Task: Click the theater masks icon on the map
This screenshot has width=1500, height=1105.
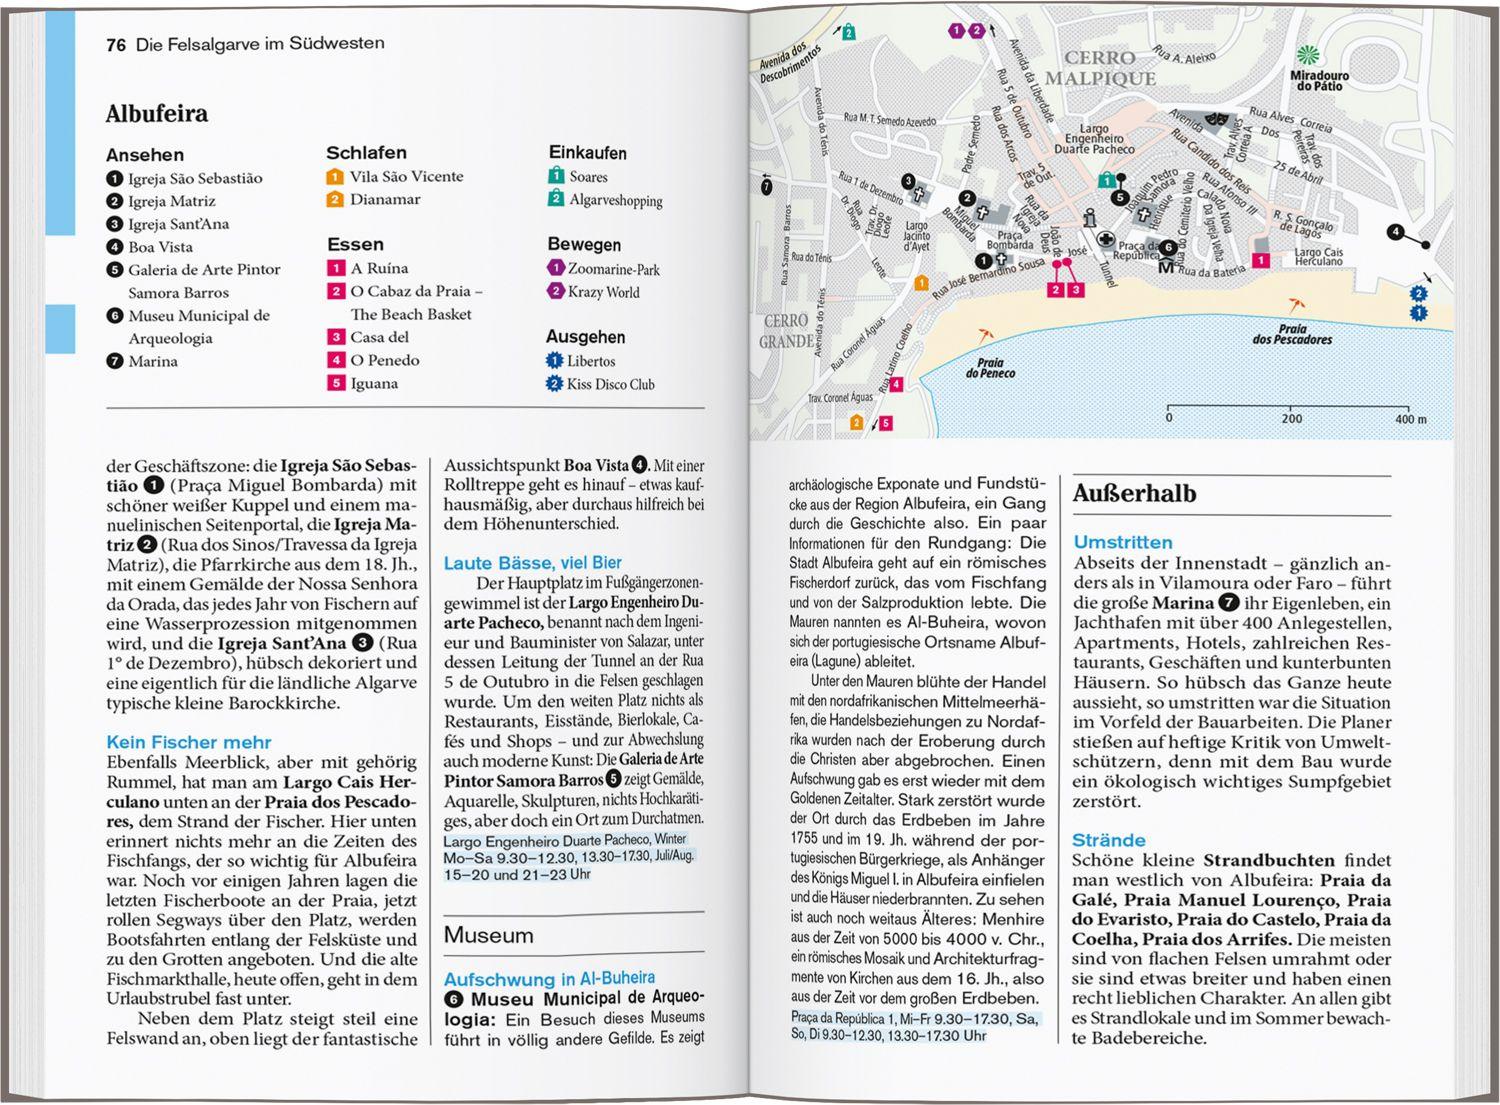Action: coord(1216,119)
